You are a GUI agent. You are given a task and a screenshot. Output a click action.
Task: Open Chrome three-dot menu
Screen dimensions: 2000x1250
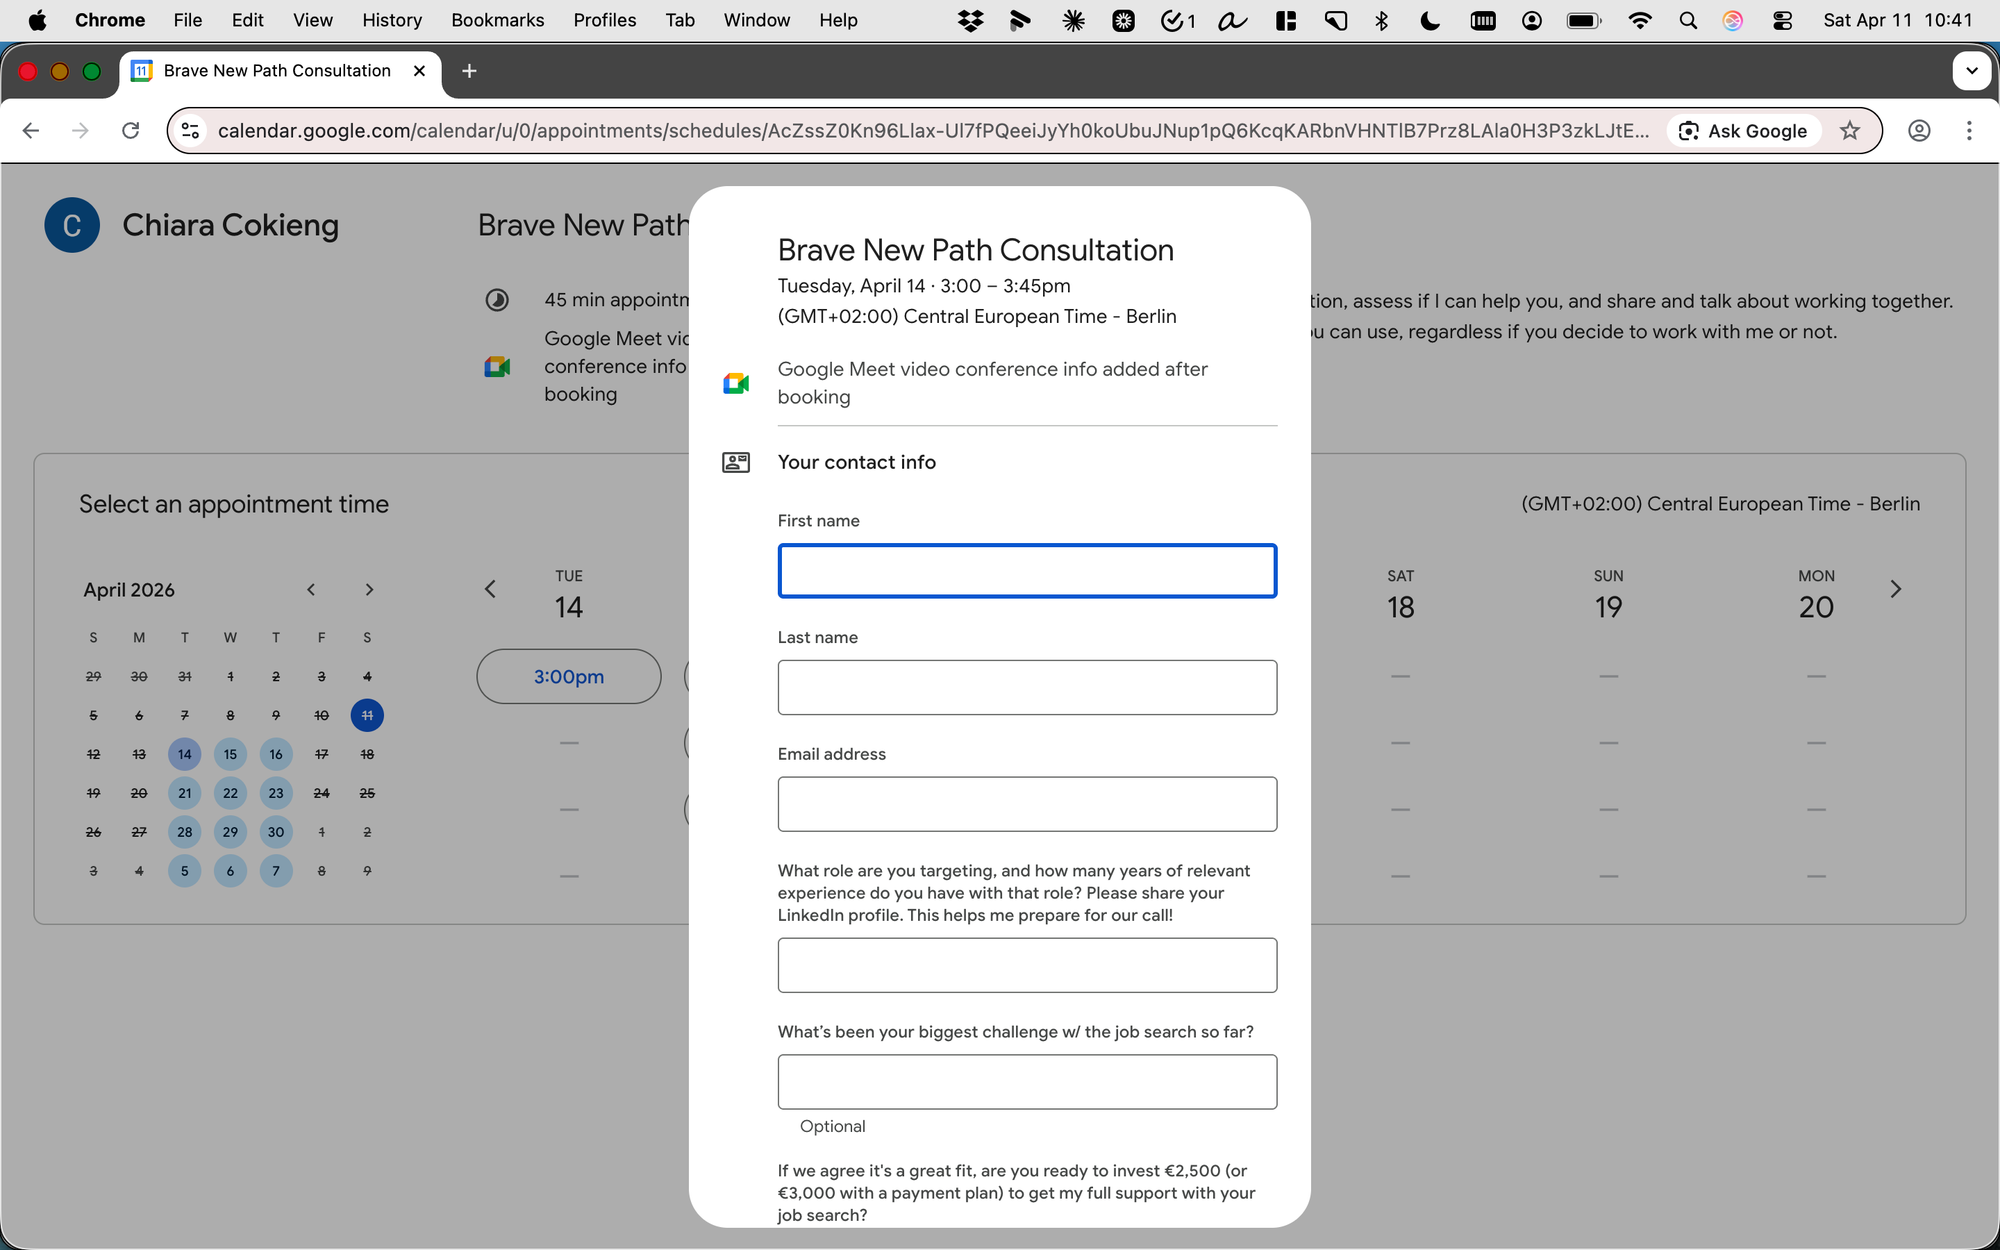1968,131
